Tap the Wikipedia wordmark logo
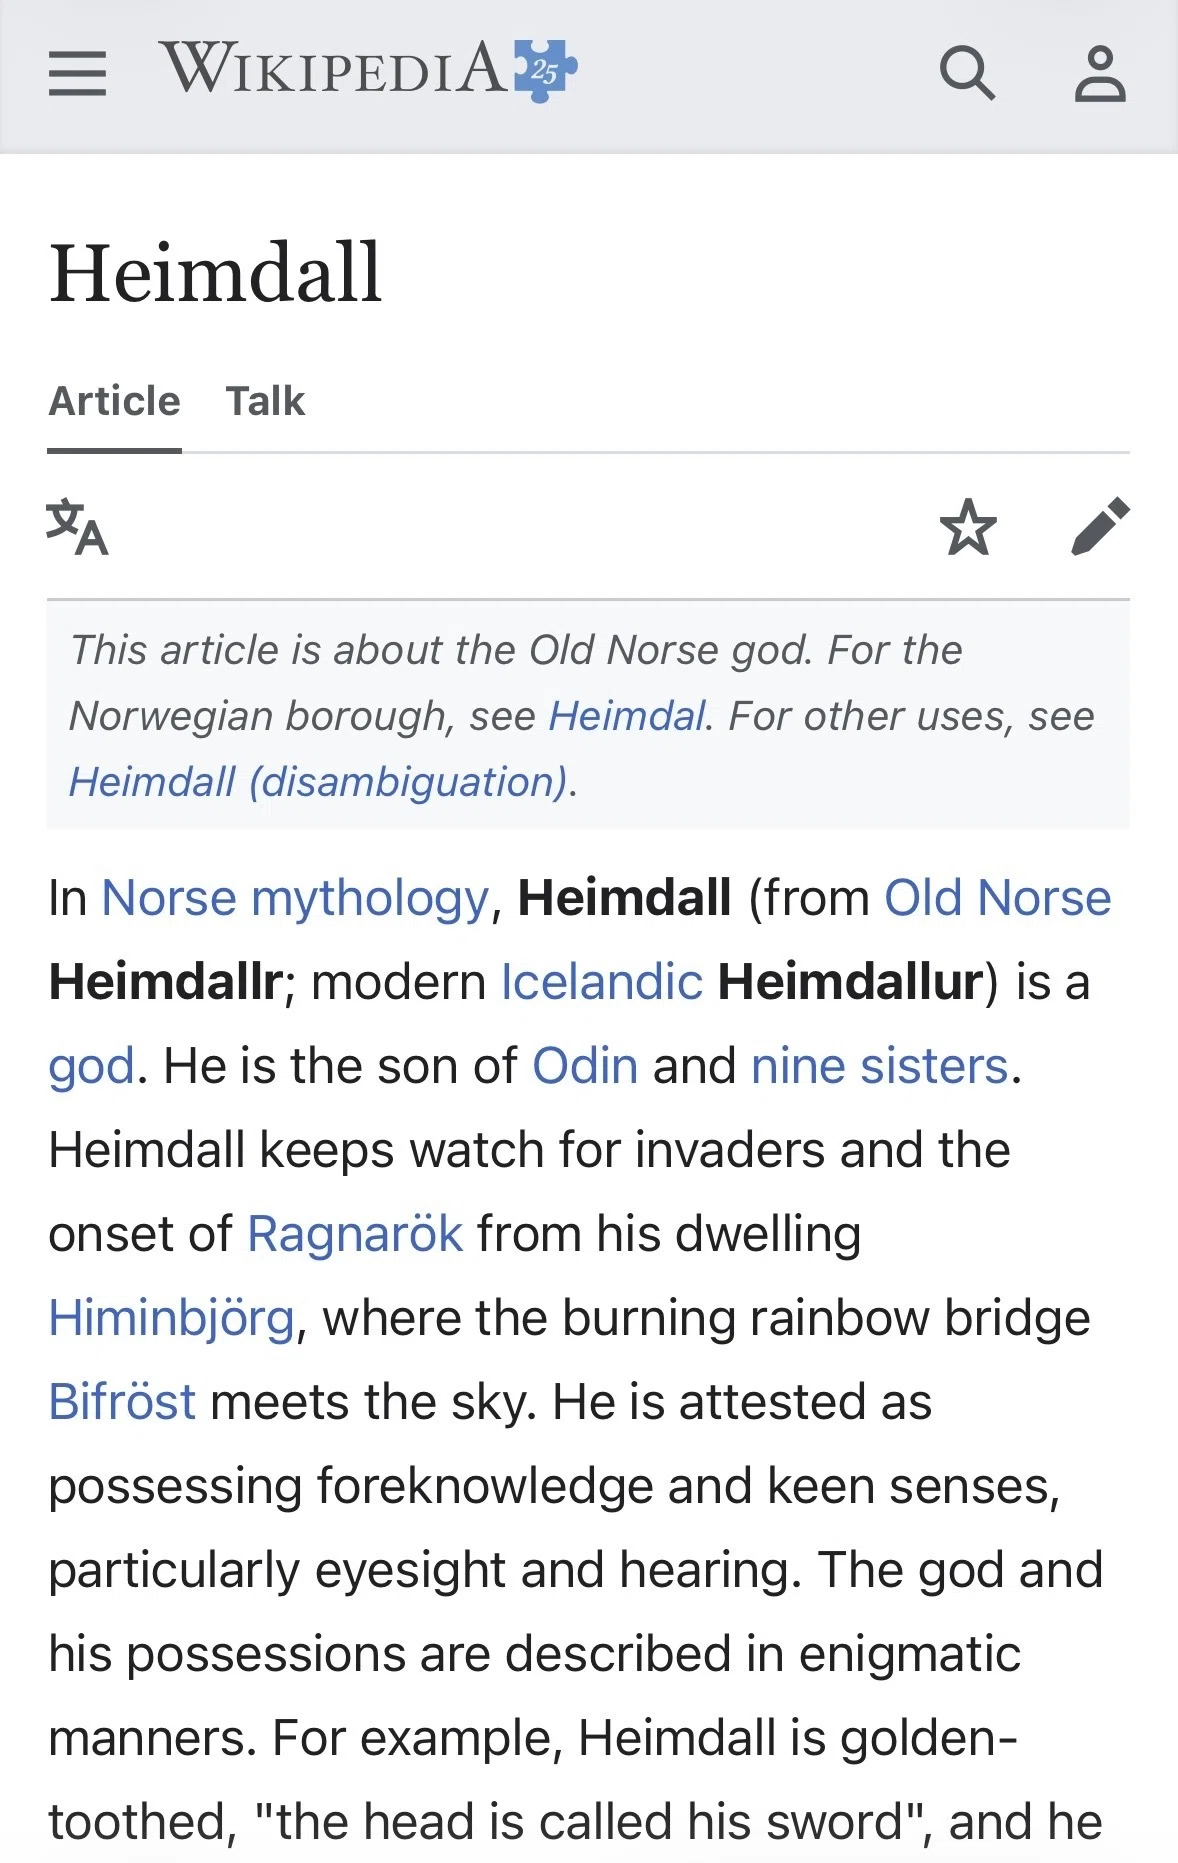The height and width of the screenshot is (1863, 1178). [334, 68]
